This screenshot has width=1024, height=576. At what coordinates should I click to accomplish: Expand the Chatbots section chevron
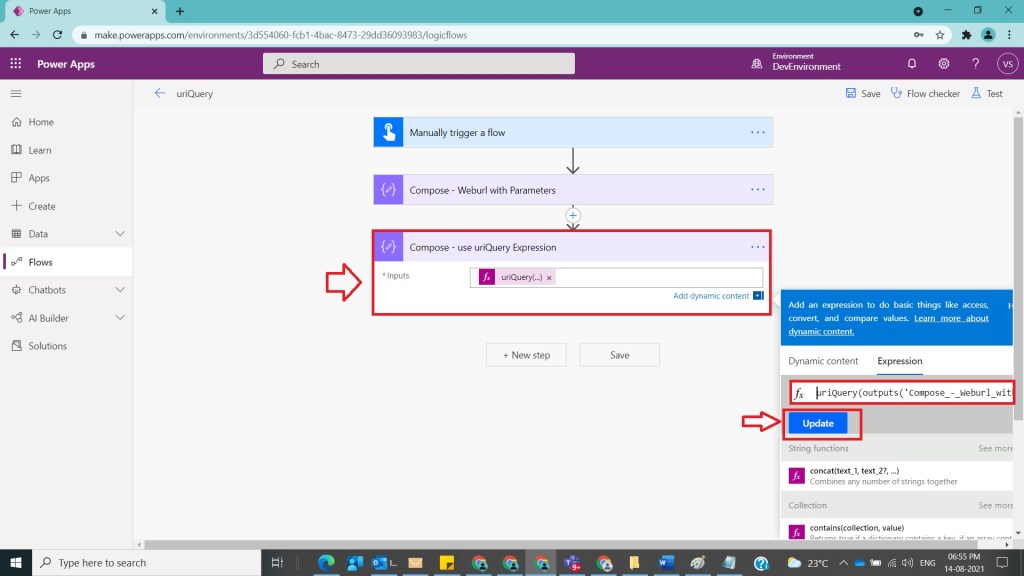(120, 290)
